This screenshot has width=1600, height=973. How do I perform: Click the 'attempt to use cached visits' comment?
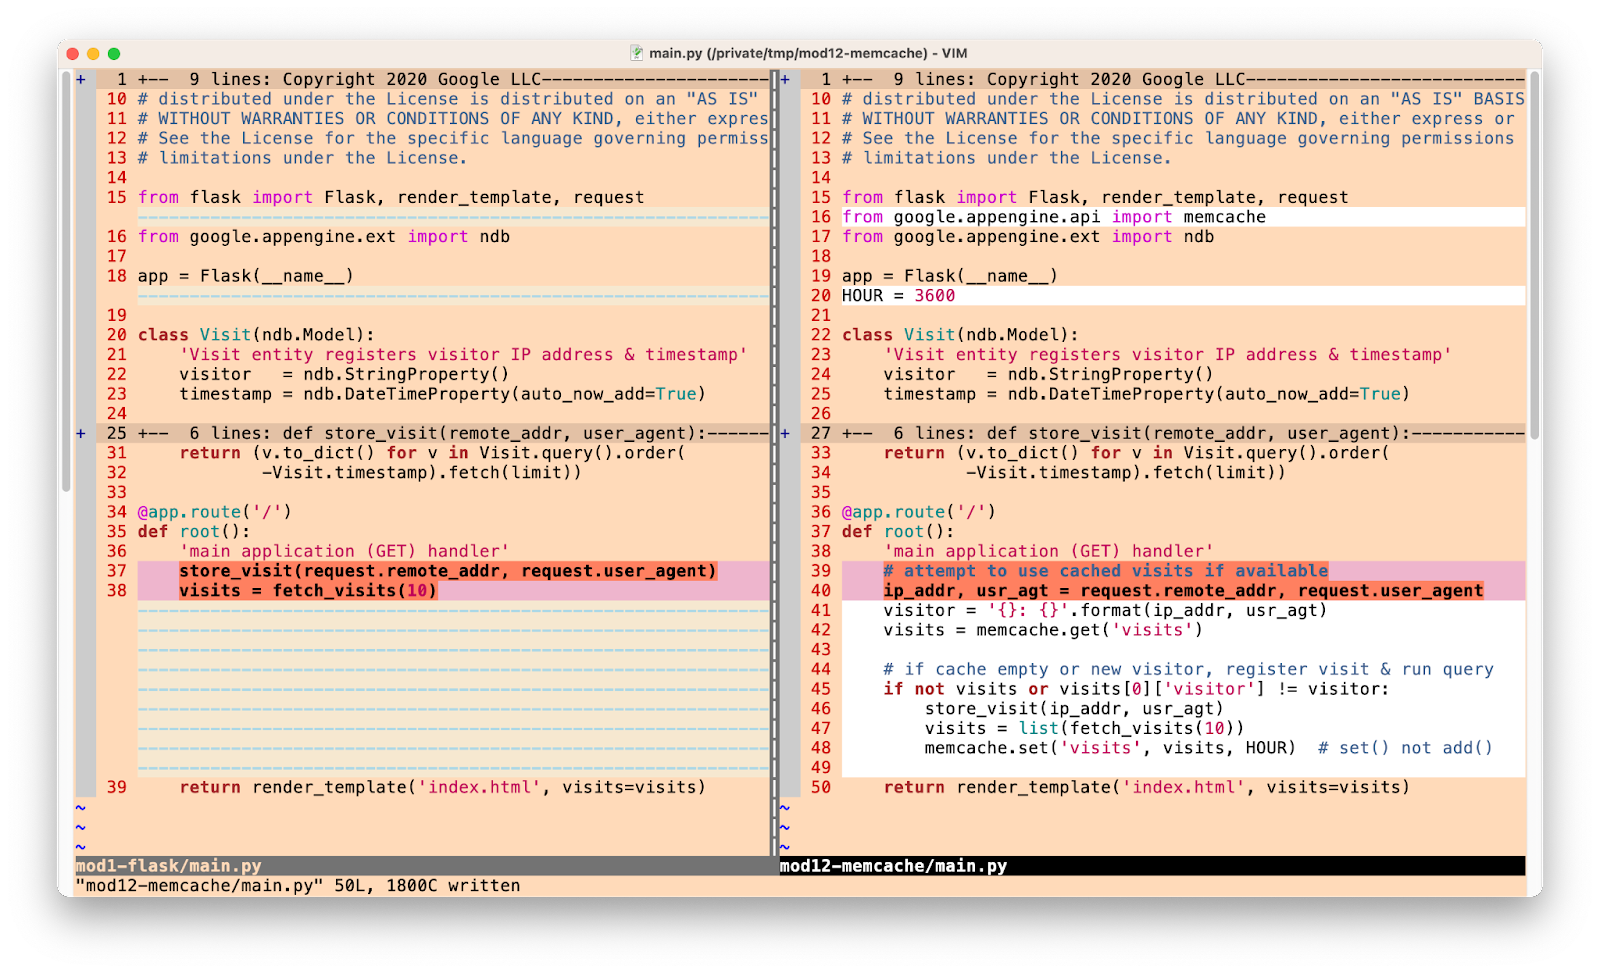pyautogui.click(x=1105, y=571)
